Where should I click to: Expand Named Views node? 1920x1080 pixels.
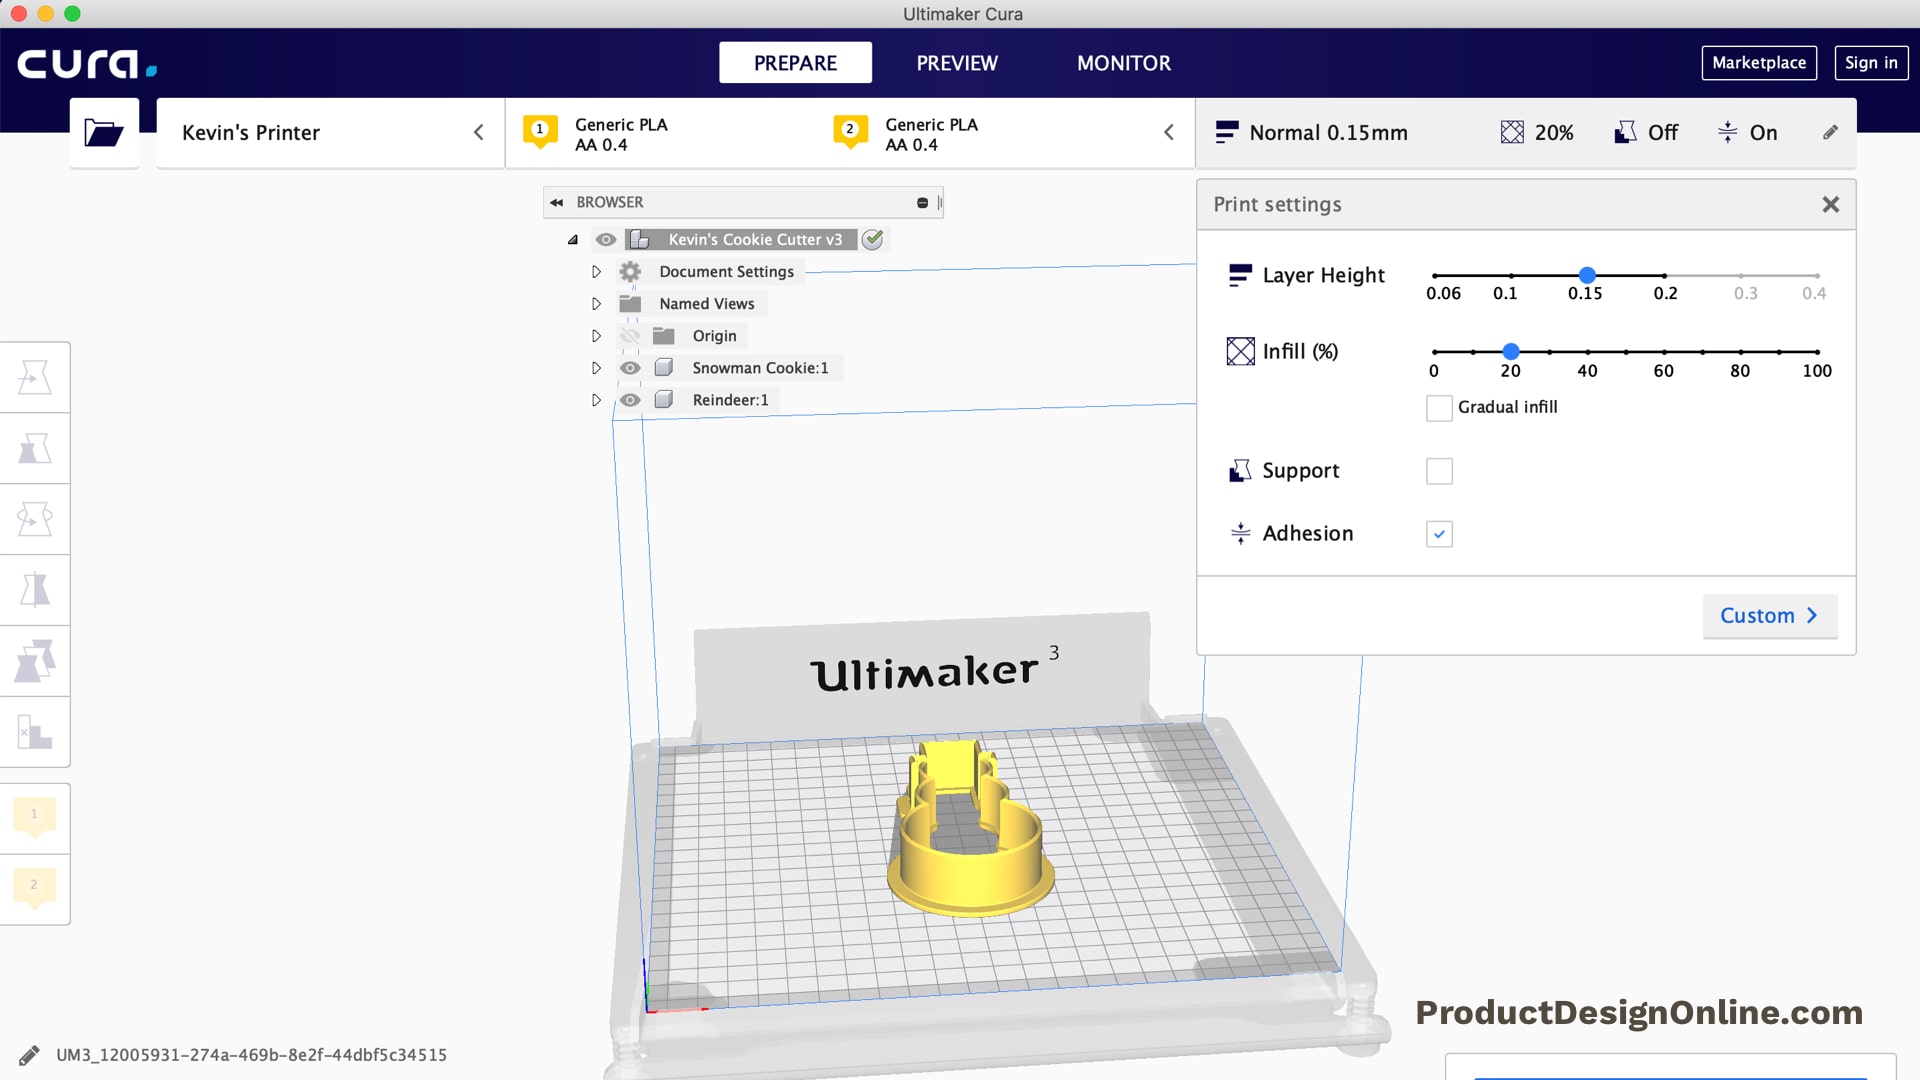(596, 303)
